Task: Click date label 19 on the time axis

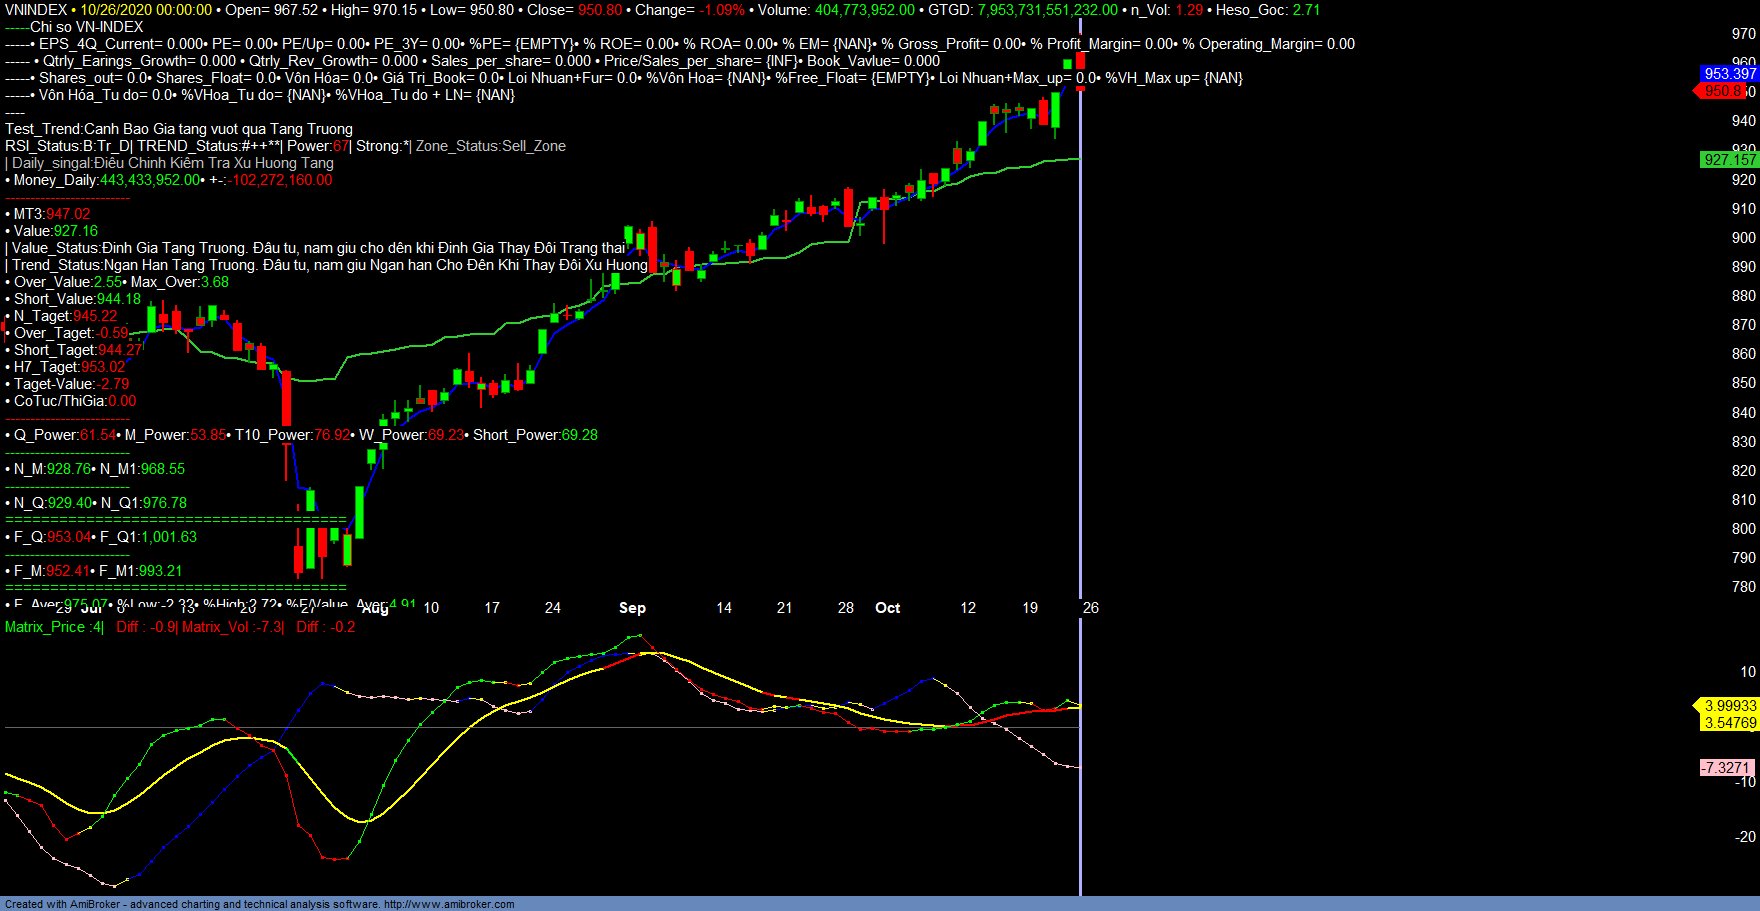Action: [1030, 608]
